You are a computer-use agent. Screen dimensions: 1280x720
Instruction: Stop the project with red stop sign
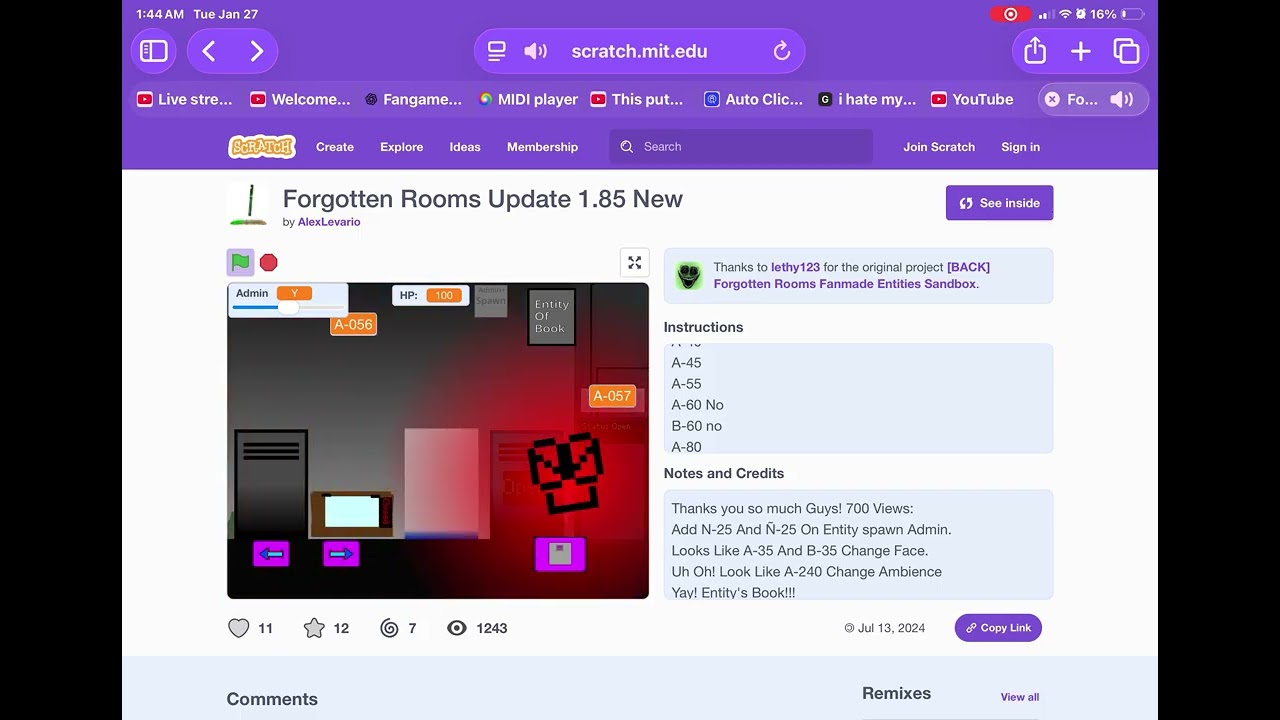click(268, 262)
